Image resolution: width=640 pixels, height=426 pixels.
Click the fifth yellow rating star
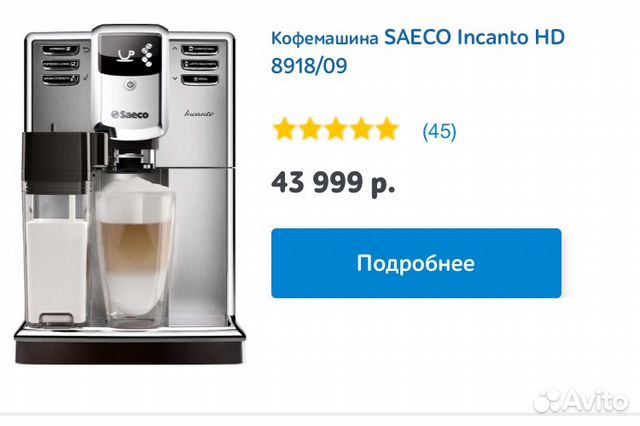[387, 129]
